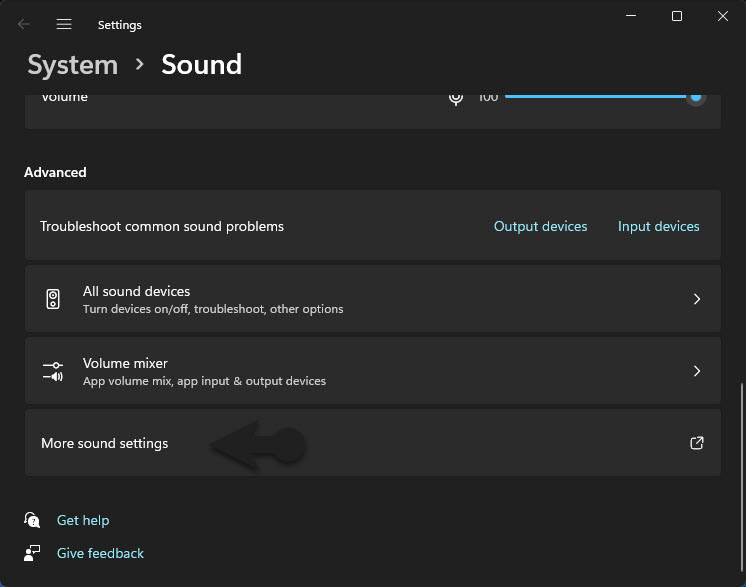Open the hamburger navigation menu
The width and height of the screenshot is (746, 587).
coord(64,24)
